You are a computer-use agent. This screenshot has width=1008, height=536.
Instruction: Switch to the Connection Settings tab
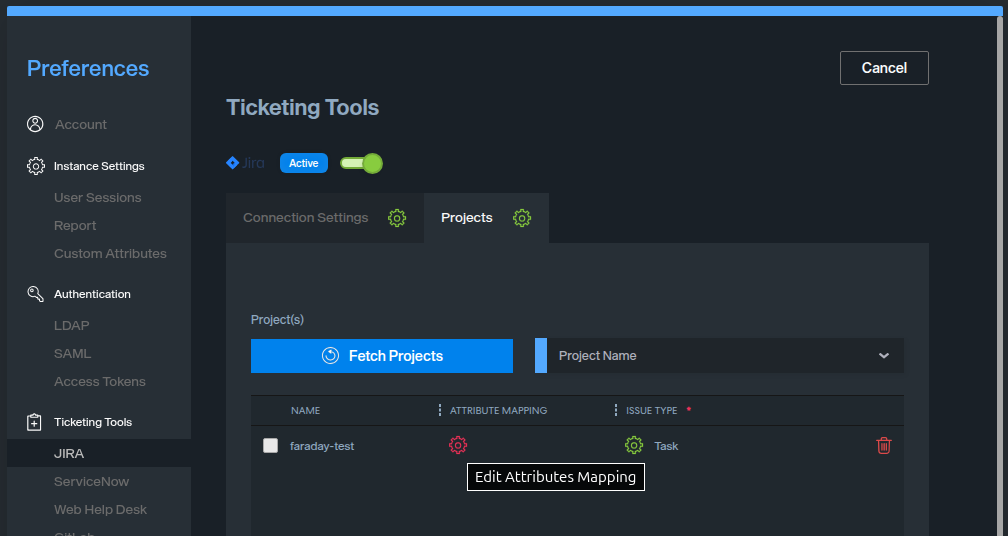point(306,218)
